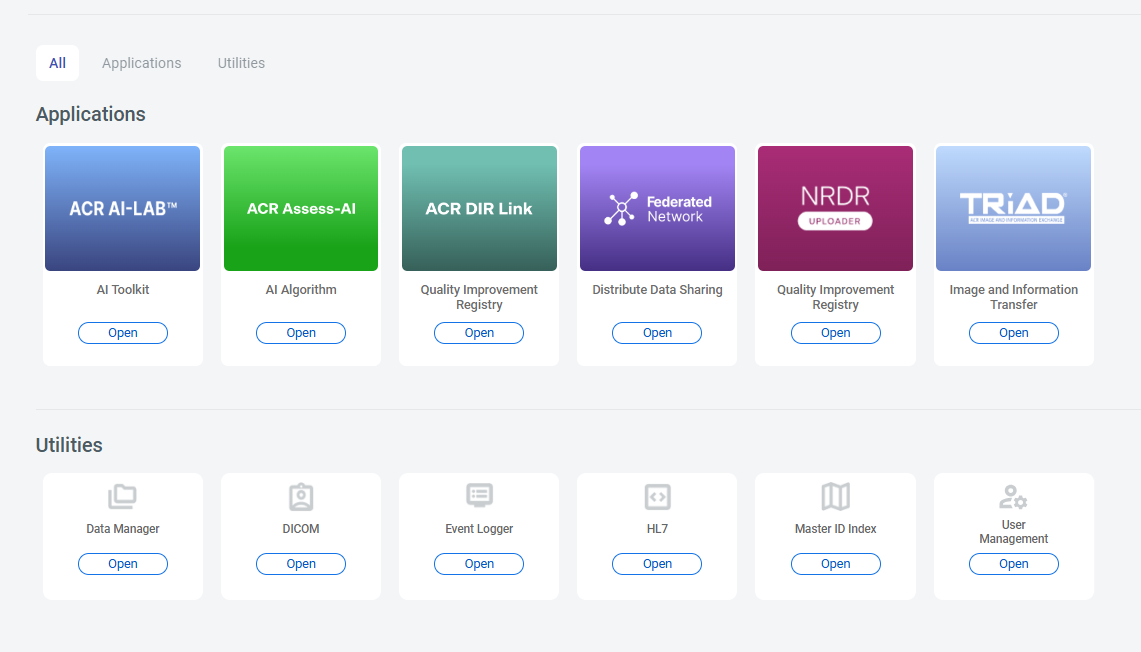Click the User Management label
This screenshot has height=652, width=1141.
[x=1014, y=532]
